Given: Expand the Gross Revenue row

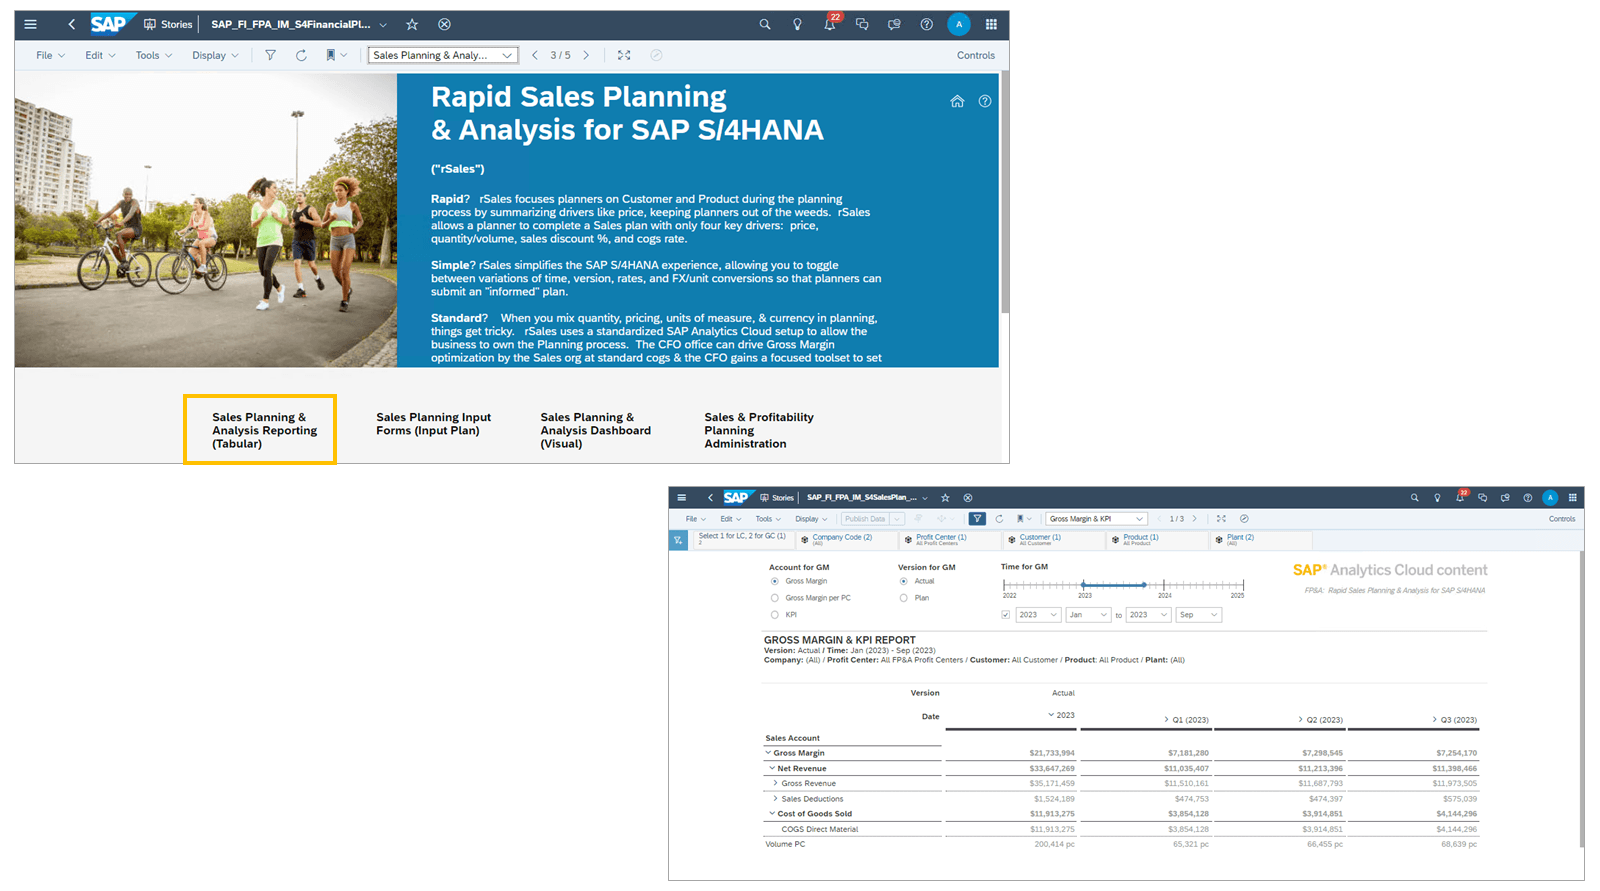Looking at the screenshot, I should click(x=776, y=783).
